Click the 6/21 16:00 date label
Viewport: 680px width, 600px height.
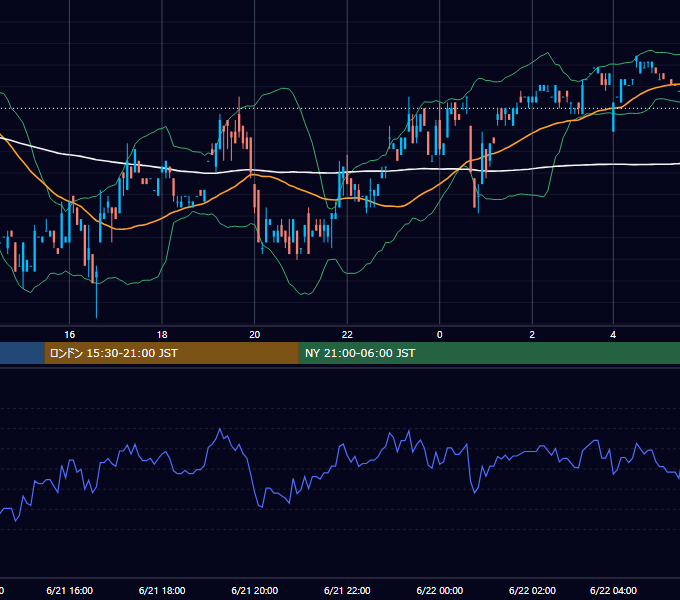click(69, 590)
